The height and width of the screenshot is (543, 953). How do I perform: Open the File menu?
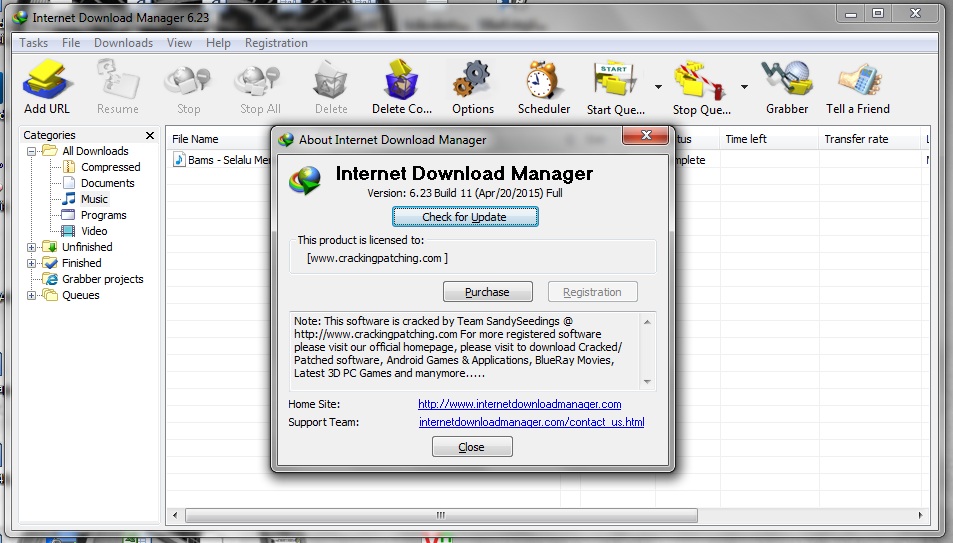71,43
